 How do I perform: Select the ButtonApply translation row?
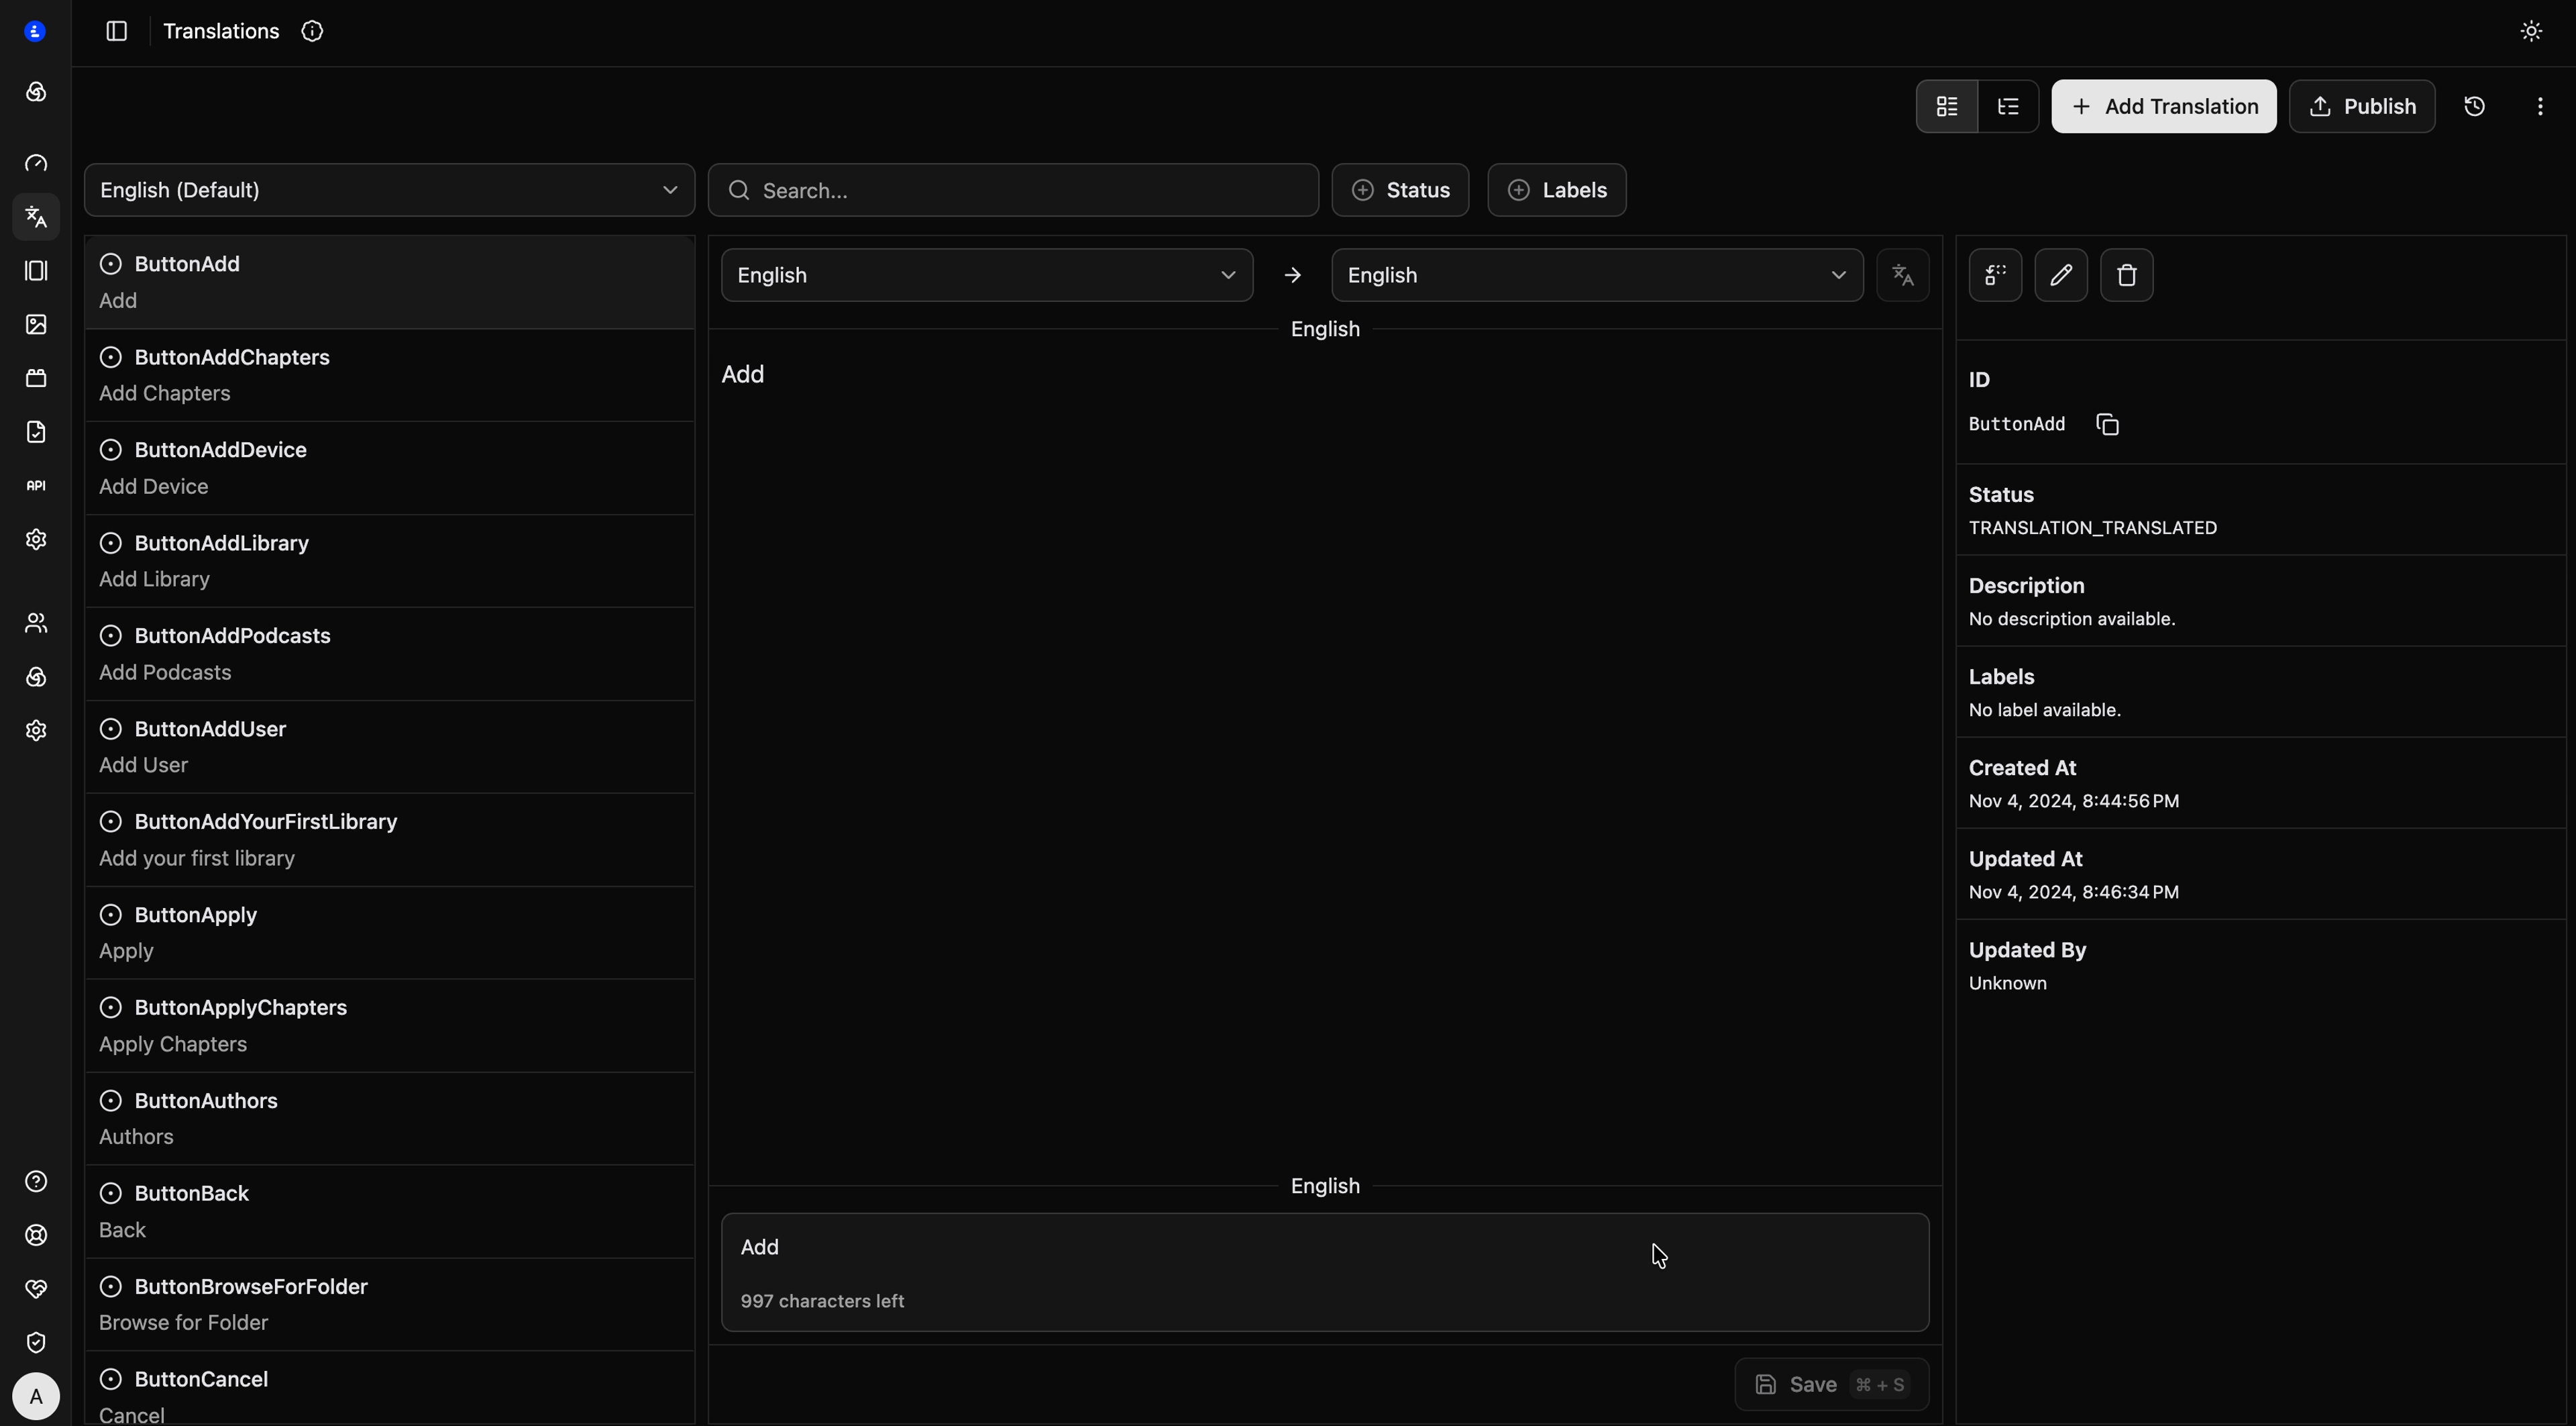[389, 933]
